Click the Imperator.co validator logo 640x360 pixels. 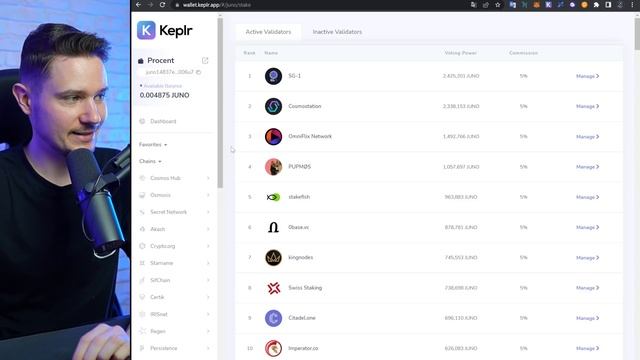(x=273, y=348)
